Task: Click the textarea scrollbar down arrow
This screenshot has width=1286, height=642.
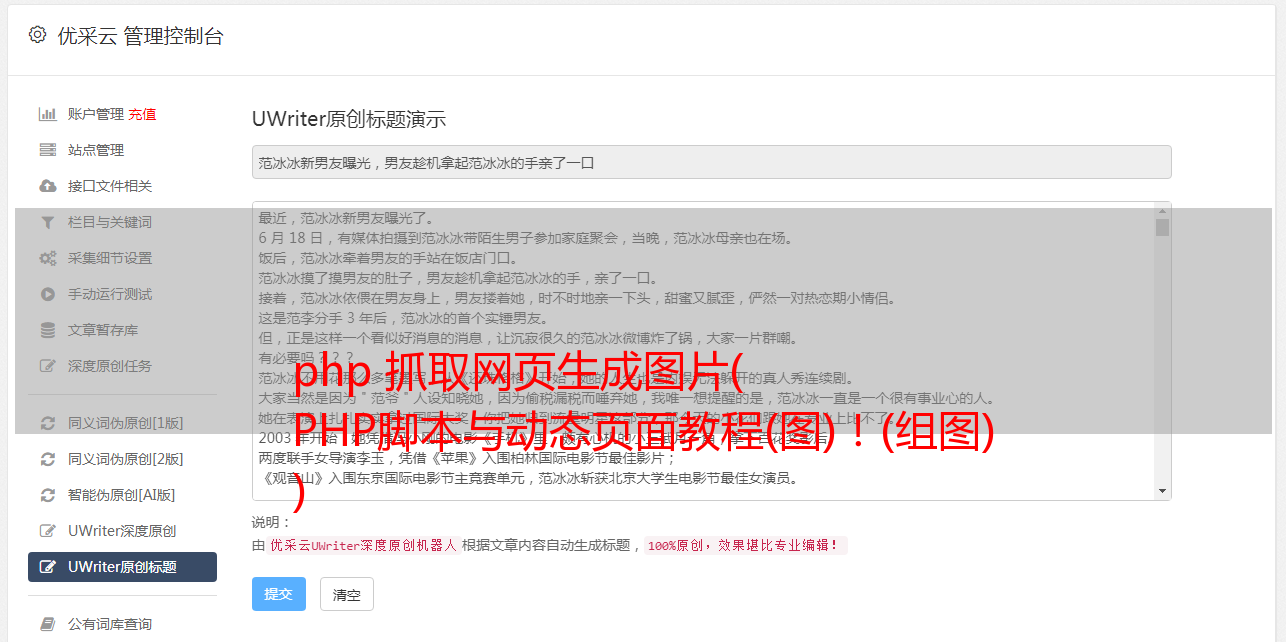Action: pos(1162,491)
